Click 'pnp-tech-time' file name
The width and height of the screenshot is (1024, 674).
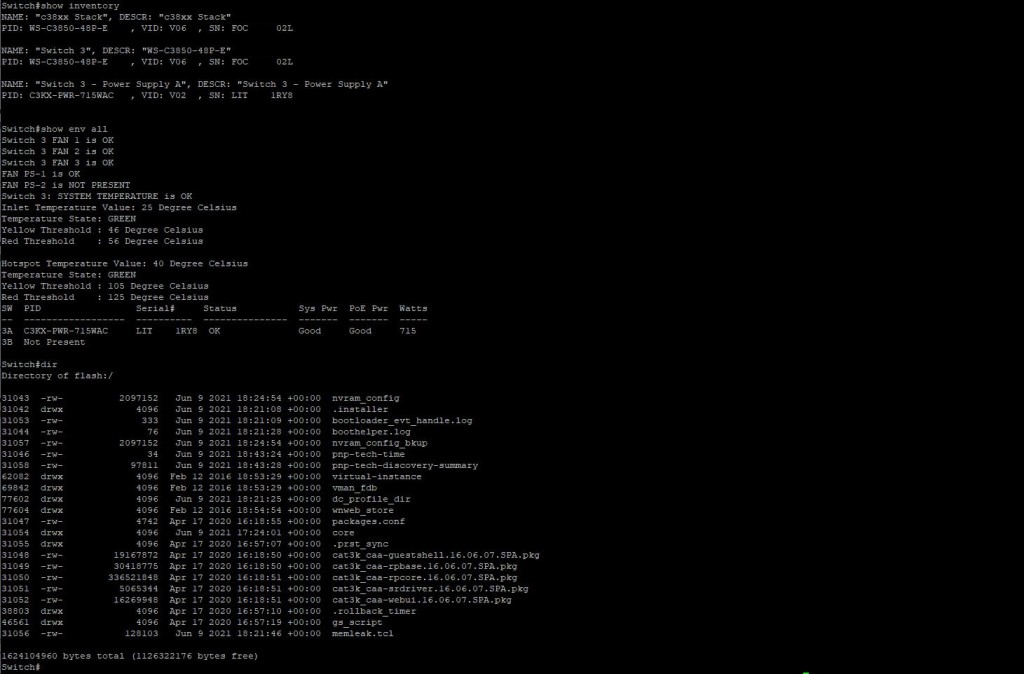pos(368,454)
